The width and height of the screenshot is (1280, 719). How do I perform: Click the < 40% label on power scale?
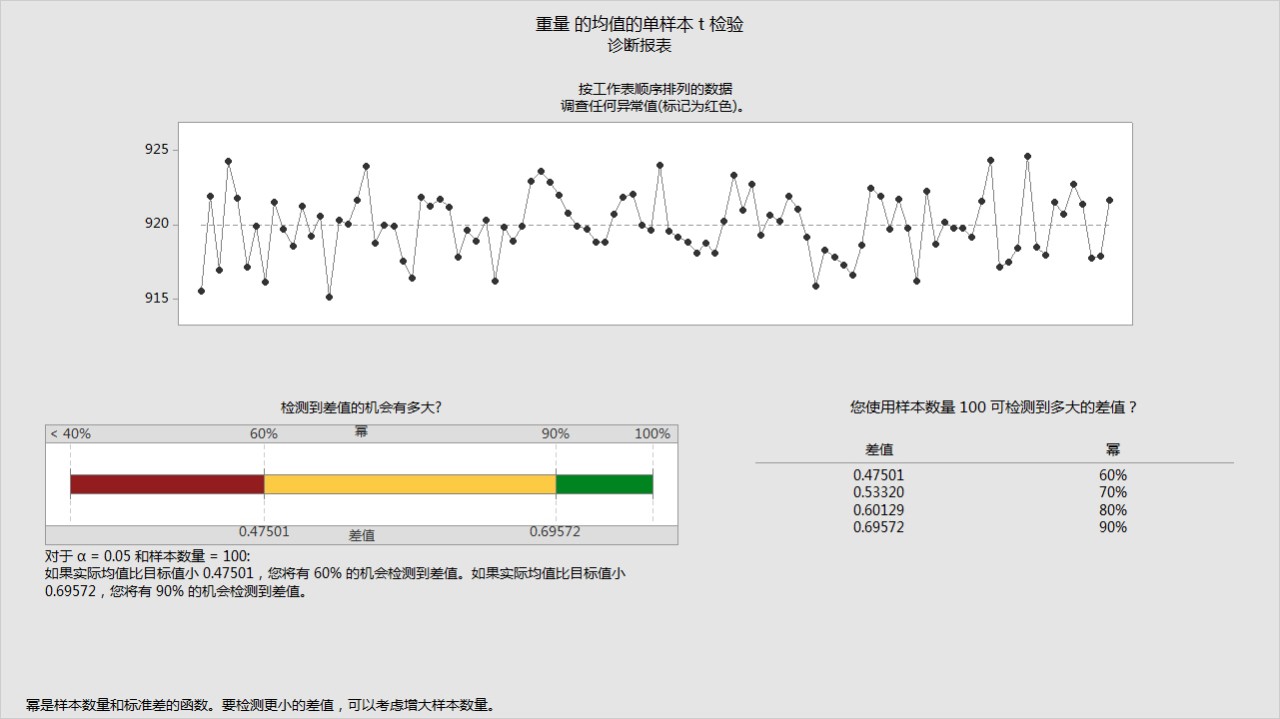[70, 433]
